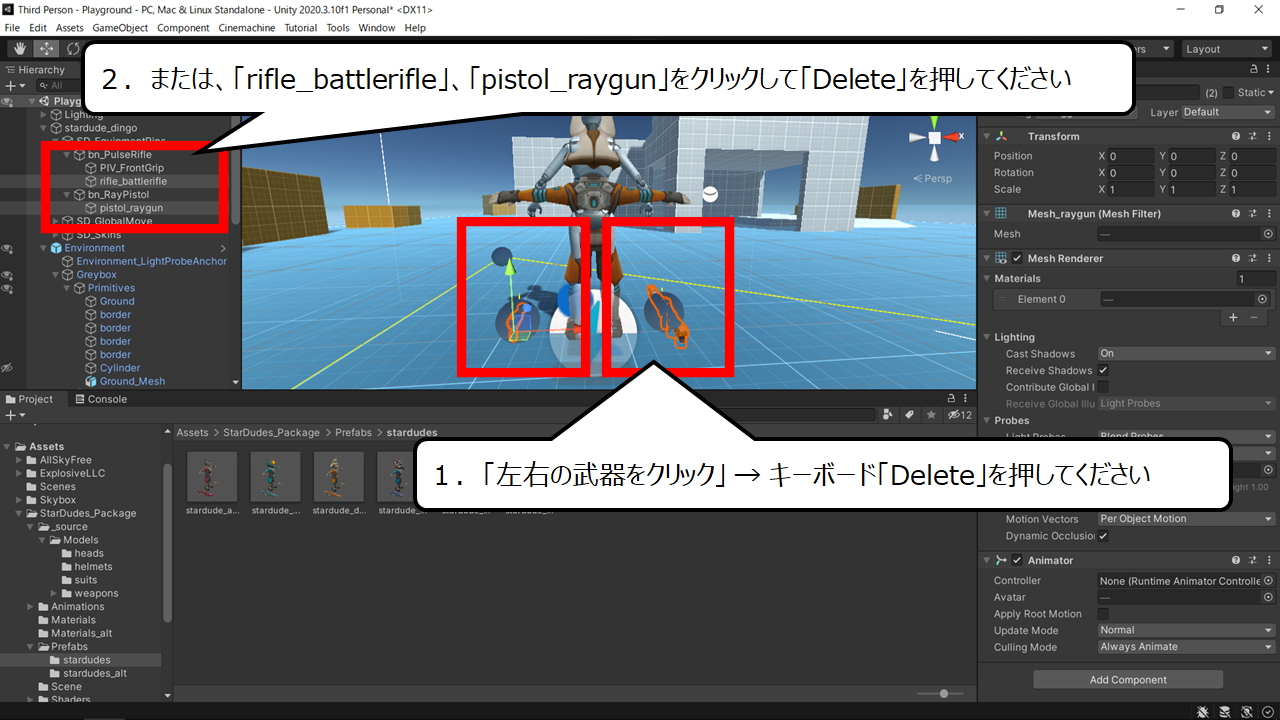Click the Position X input field
This screenshot has height=720, width=1280.
[x=1132, y=156]
